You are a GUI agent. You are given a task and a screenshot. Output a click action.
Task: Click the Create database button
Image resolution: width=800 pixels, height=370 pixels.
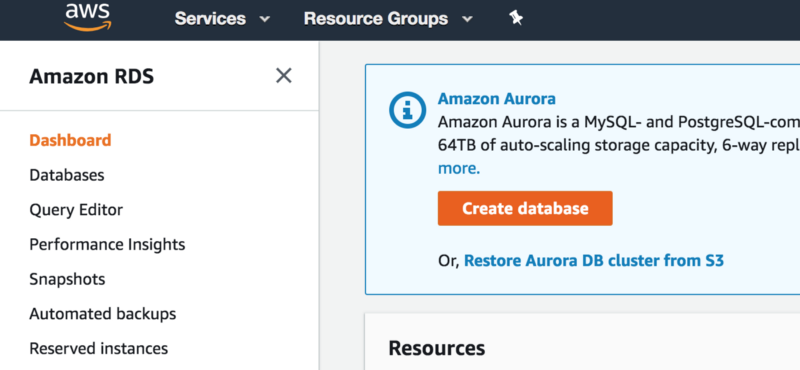click(x=525, y=208)
